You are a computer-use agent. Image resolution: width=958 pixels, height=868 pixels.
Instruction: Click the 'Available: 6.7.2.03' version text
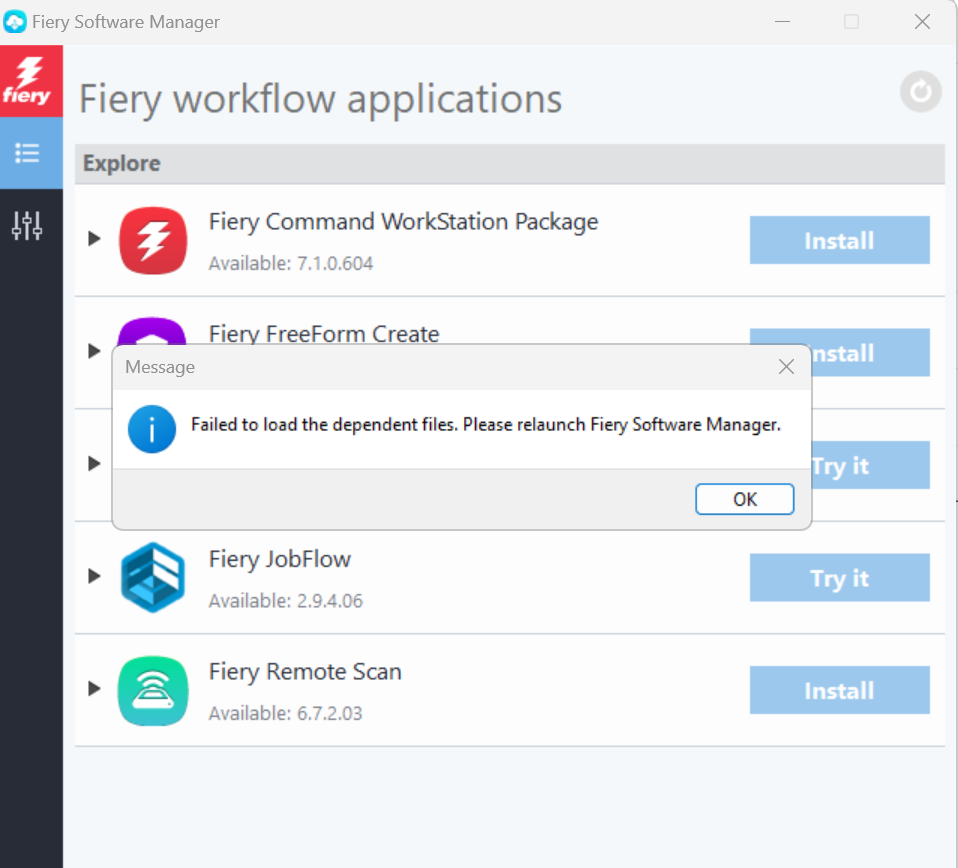(x=286, y=713)
